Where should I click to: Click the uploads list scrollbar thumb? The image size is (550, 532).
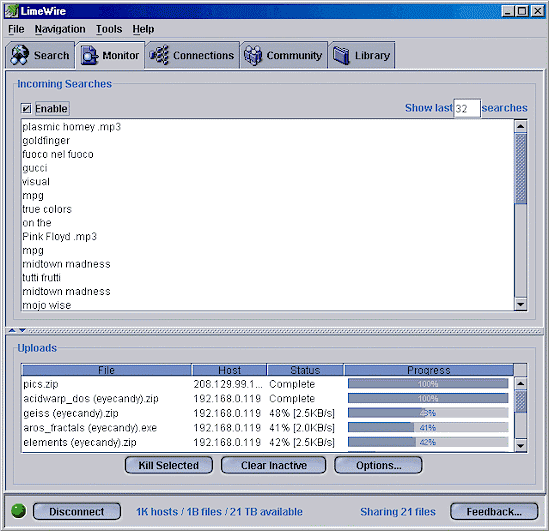521,402
